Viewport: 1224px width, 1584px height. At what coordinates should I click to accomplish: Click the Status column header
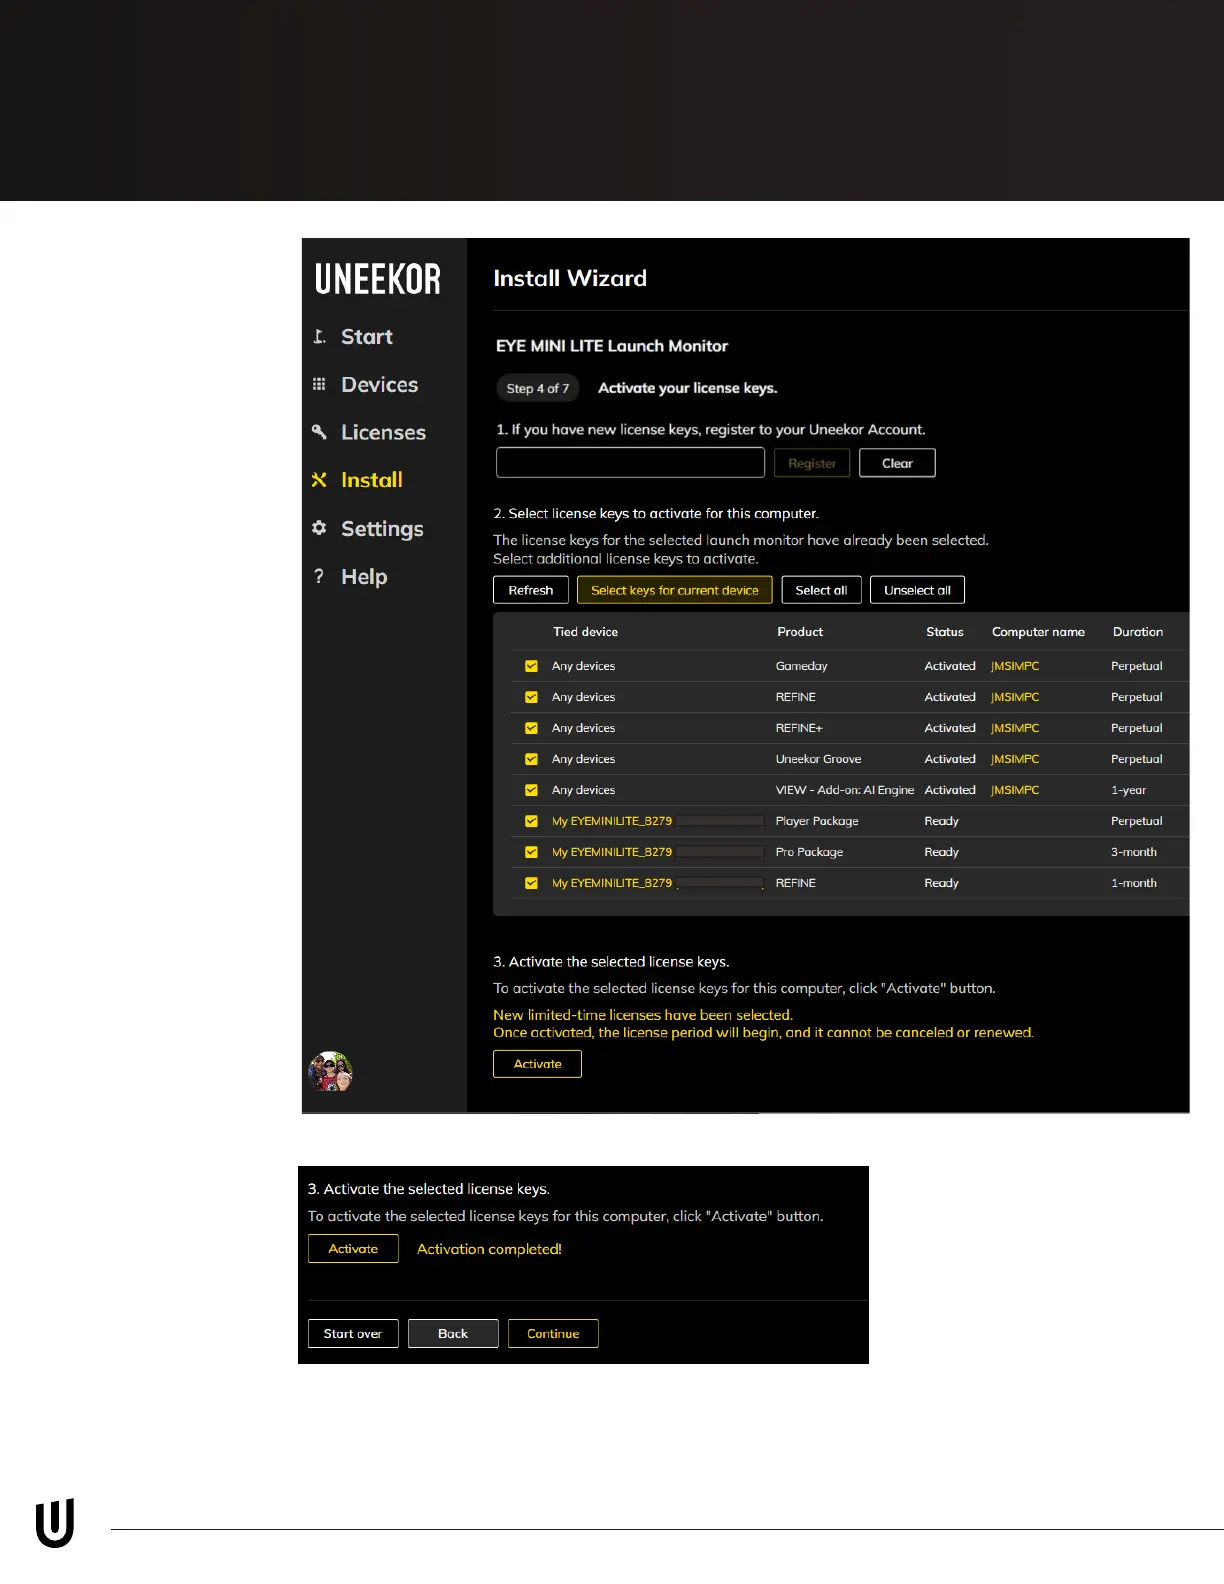(945, 632)
